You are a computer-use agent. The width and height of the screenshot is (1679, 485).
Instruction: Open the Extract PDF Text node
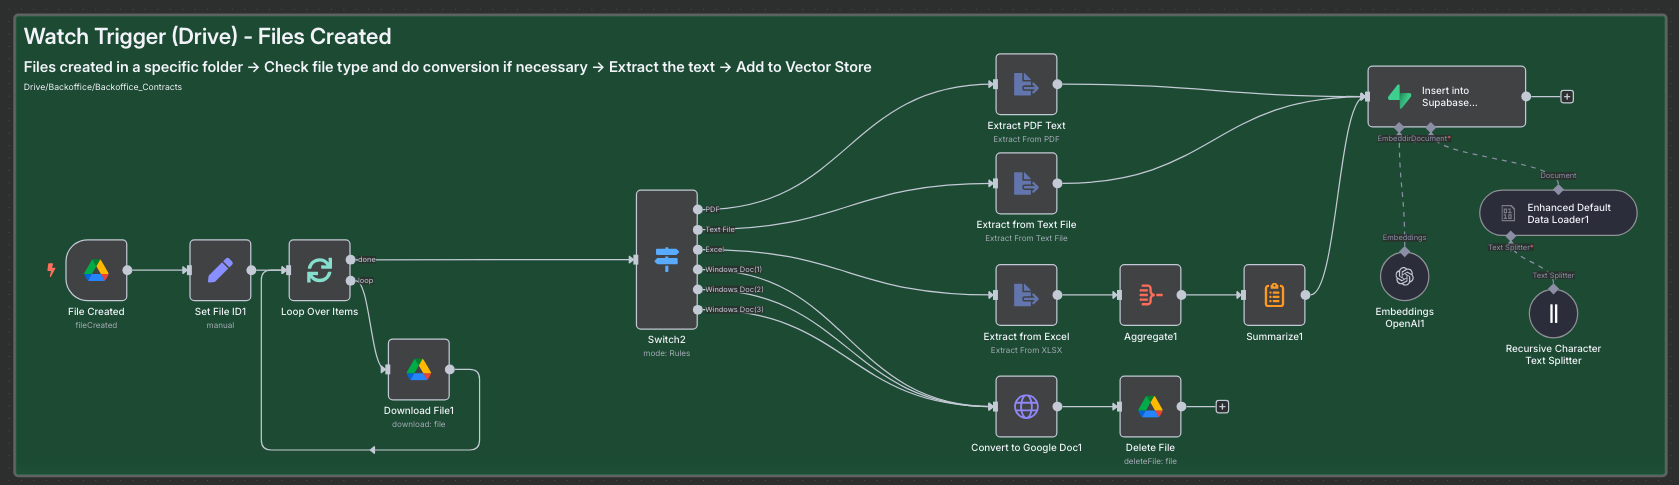click(x=1026, y=84)
